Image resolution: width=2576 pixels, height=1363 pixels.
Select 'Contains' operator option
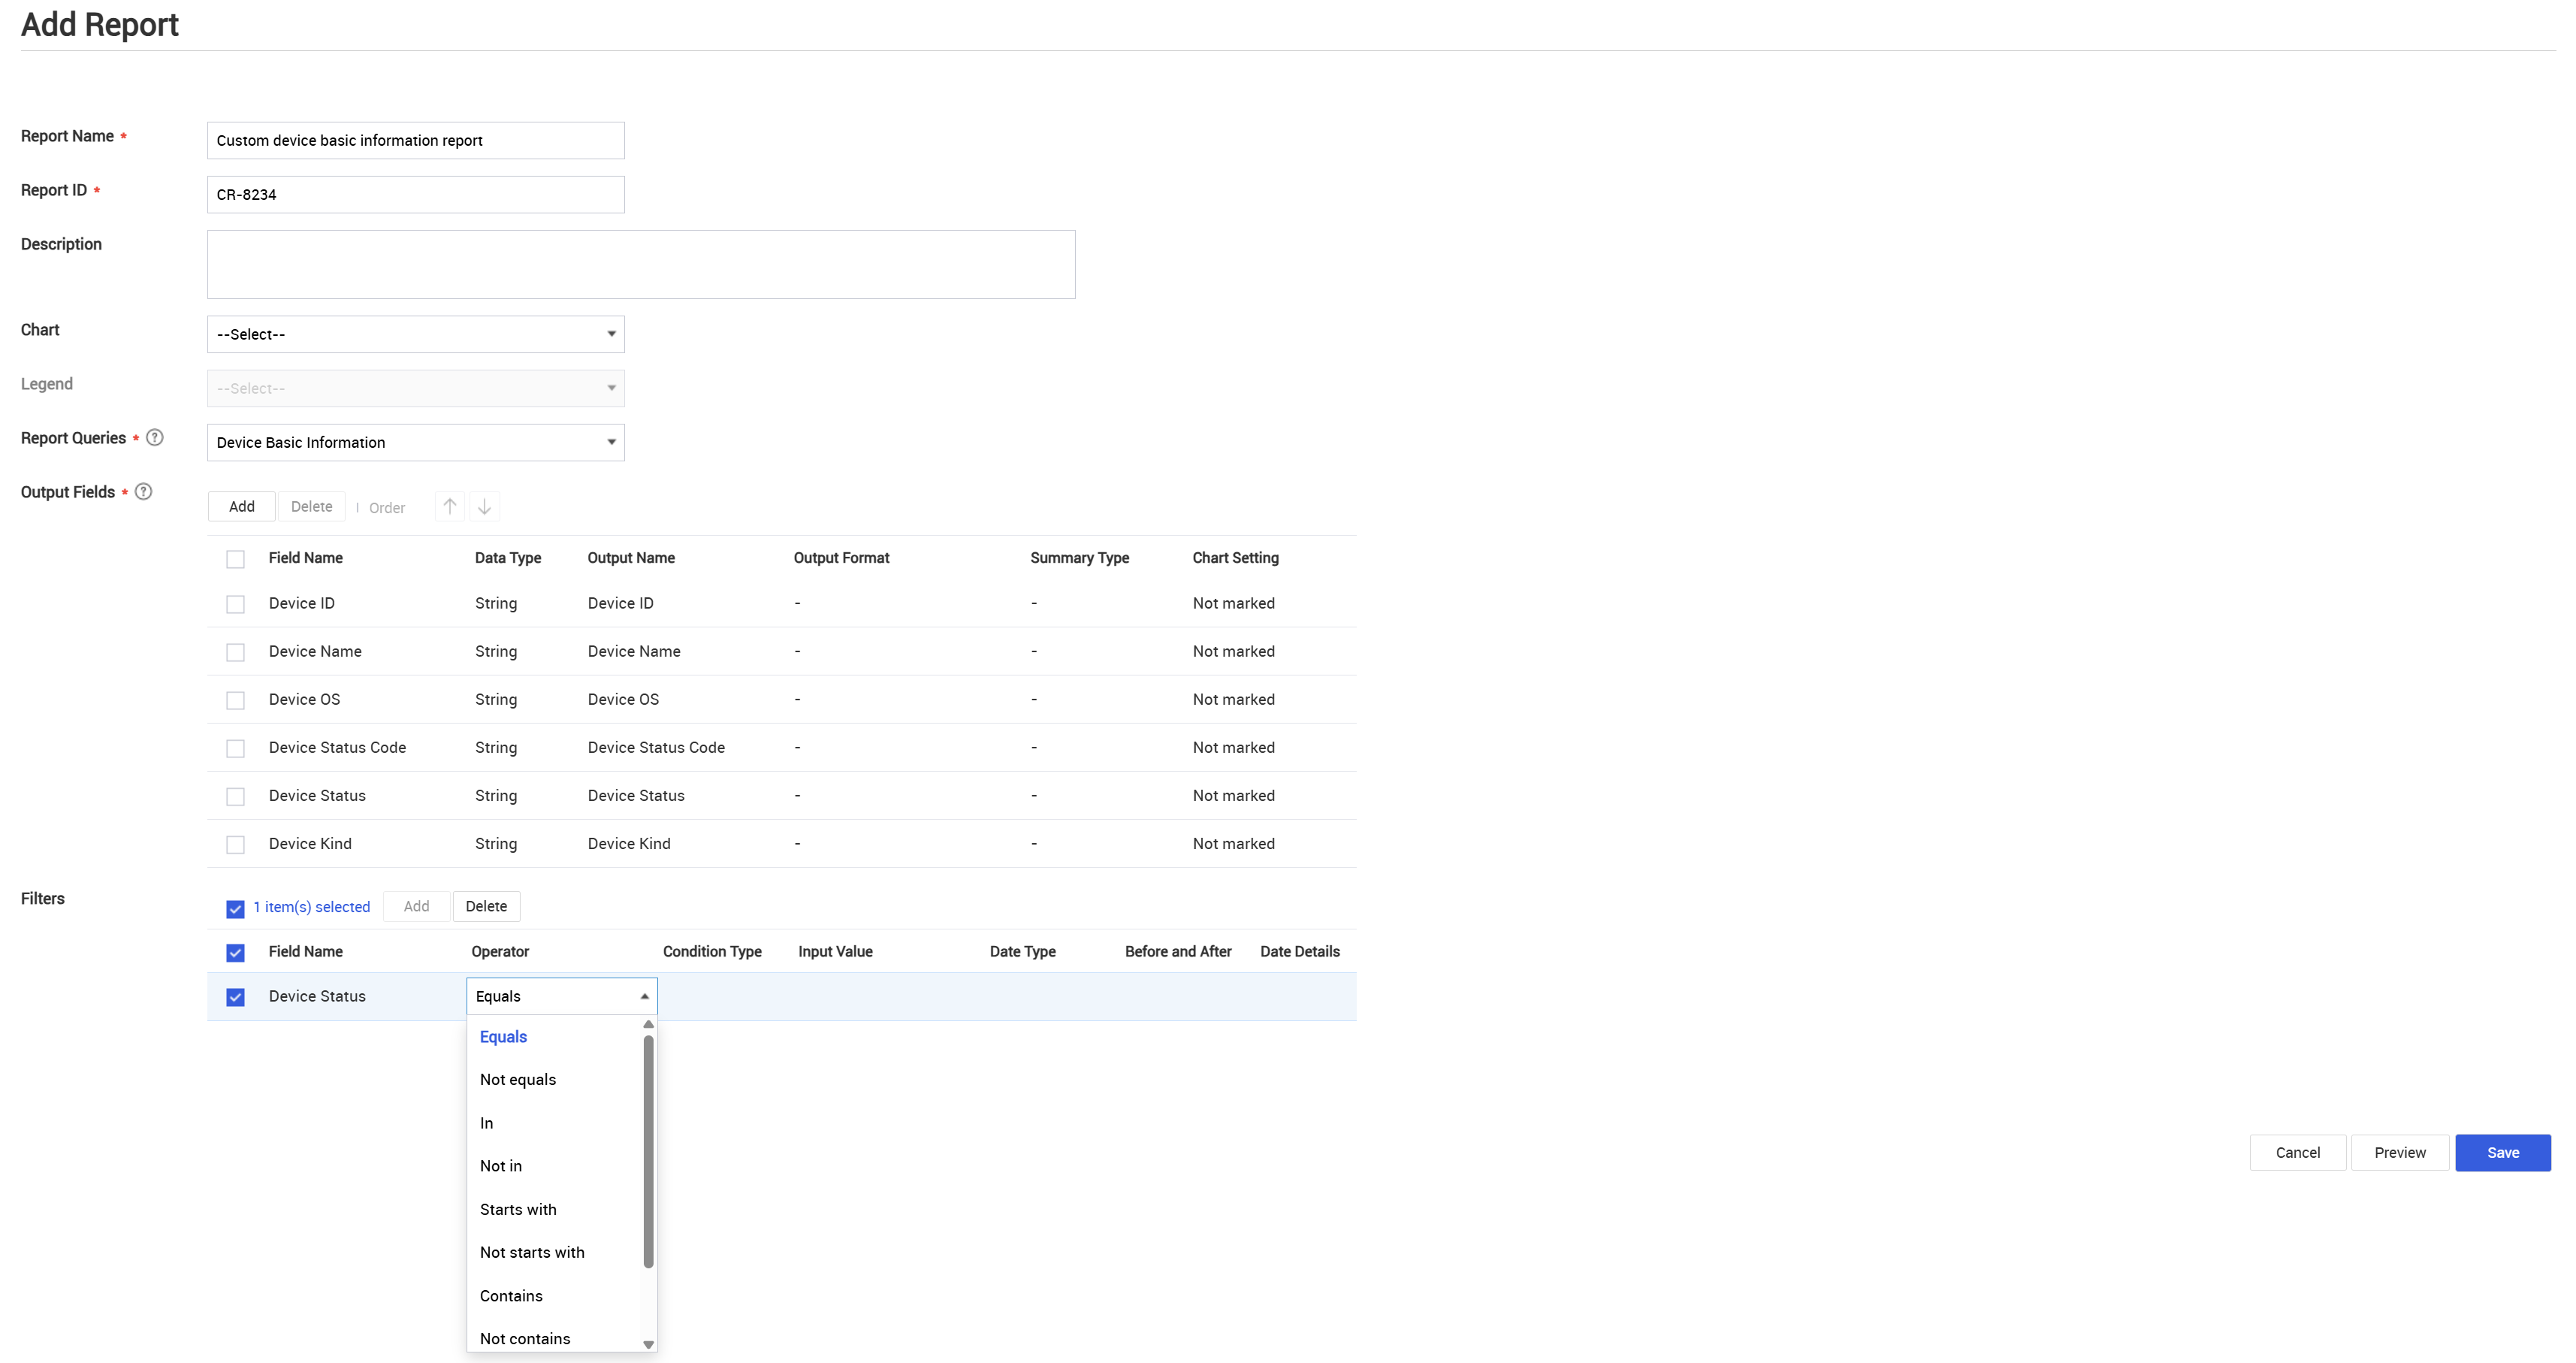tap(511, 1295)
